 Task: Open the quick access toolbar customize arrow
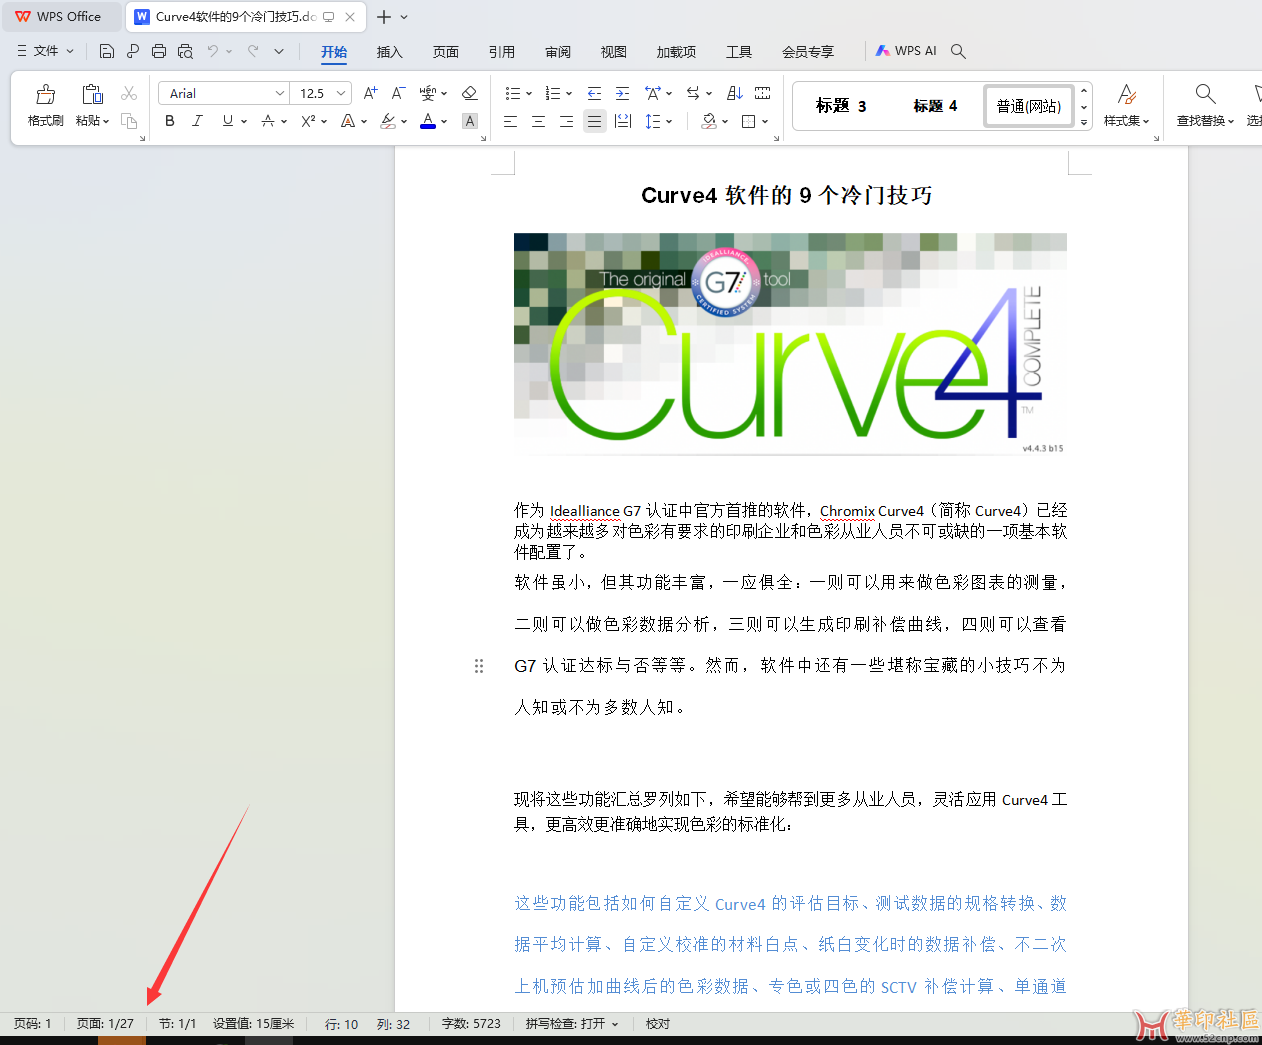tap(279, 51)
